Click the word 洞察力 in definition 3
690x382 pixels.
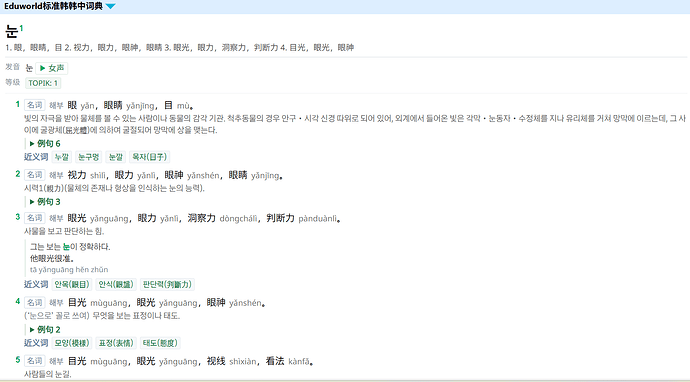click(x=202, y=218)
